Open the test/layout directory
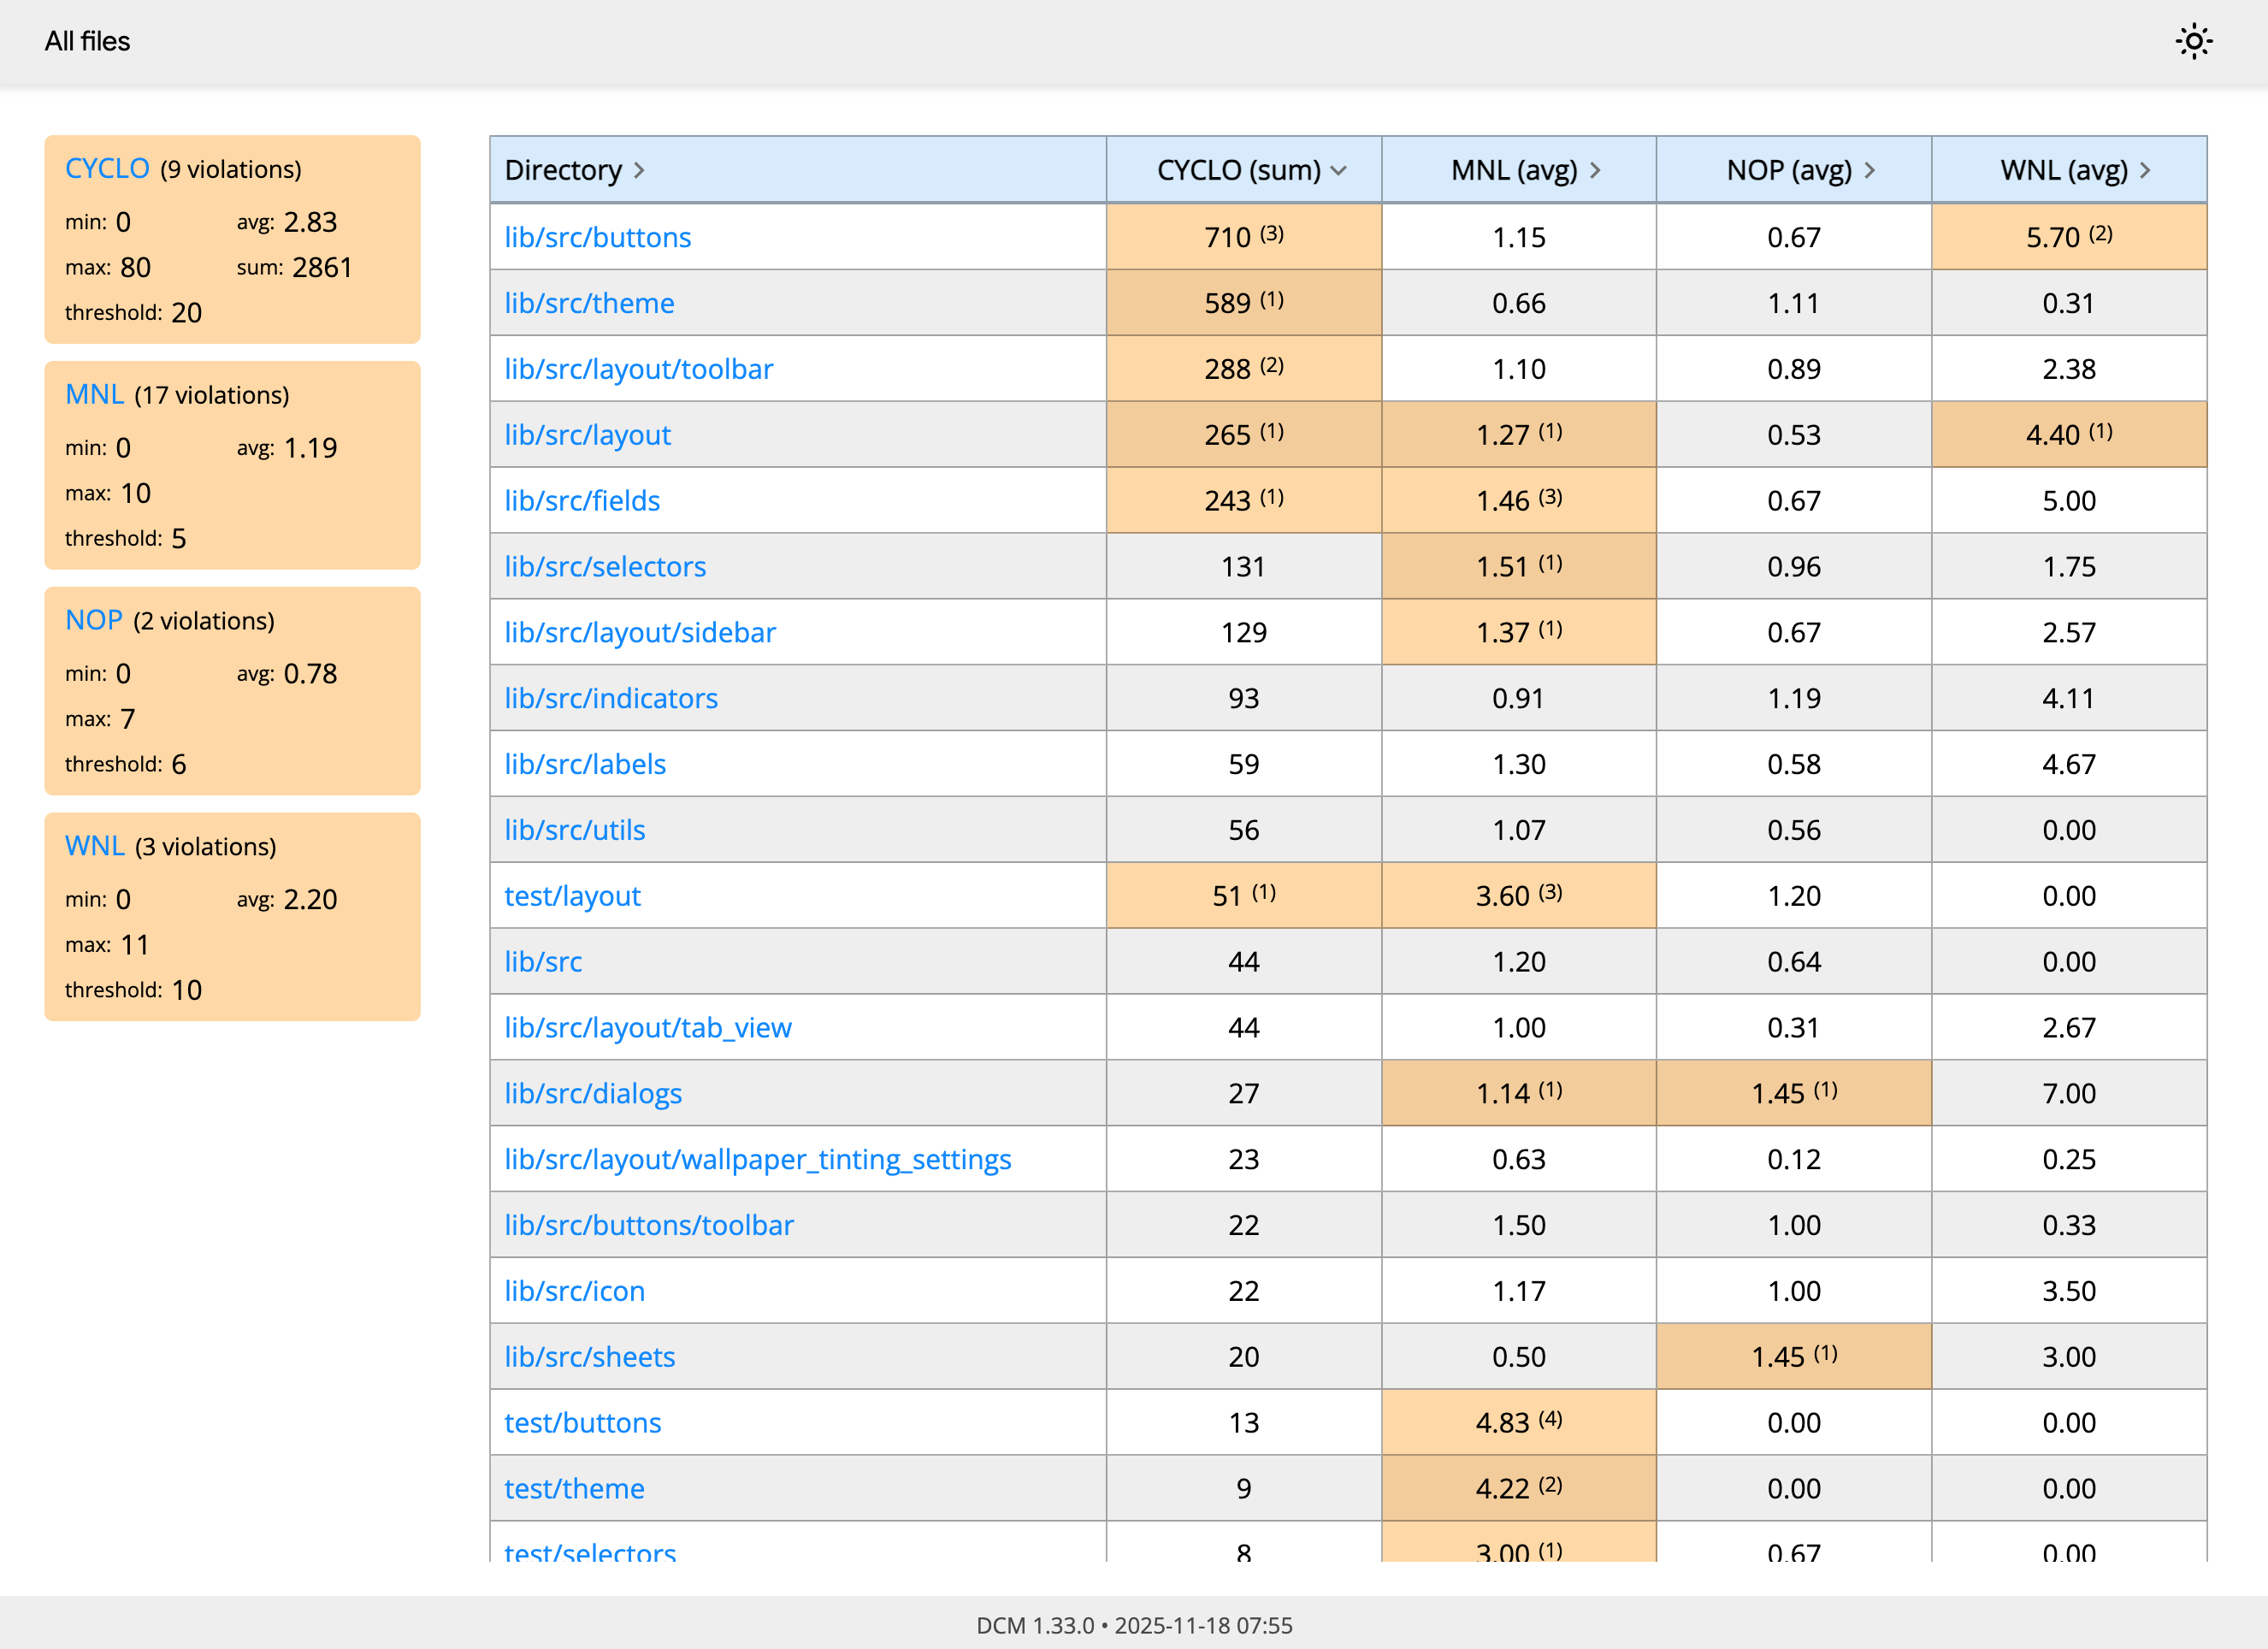This screenshot has height=1649, width=2268. [572, 896]
